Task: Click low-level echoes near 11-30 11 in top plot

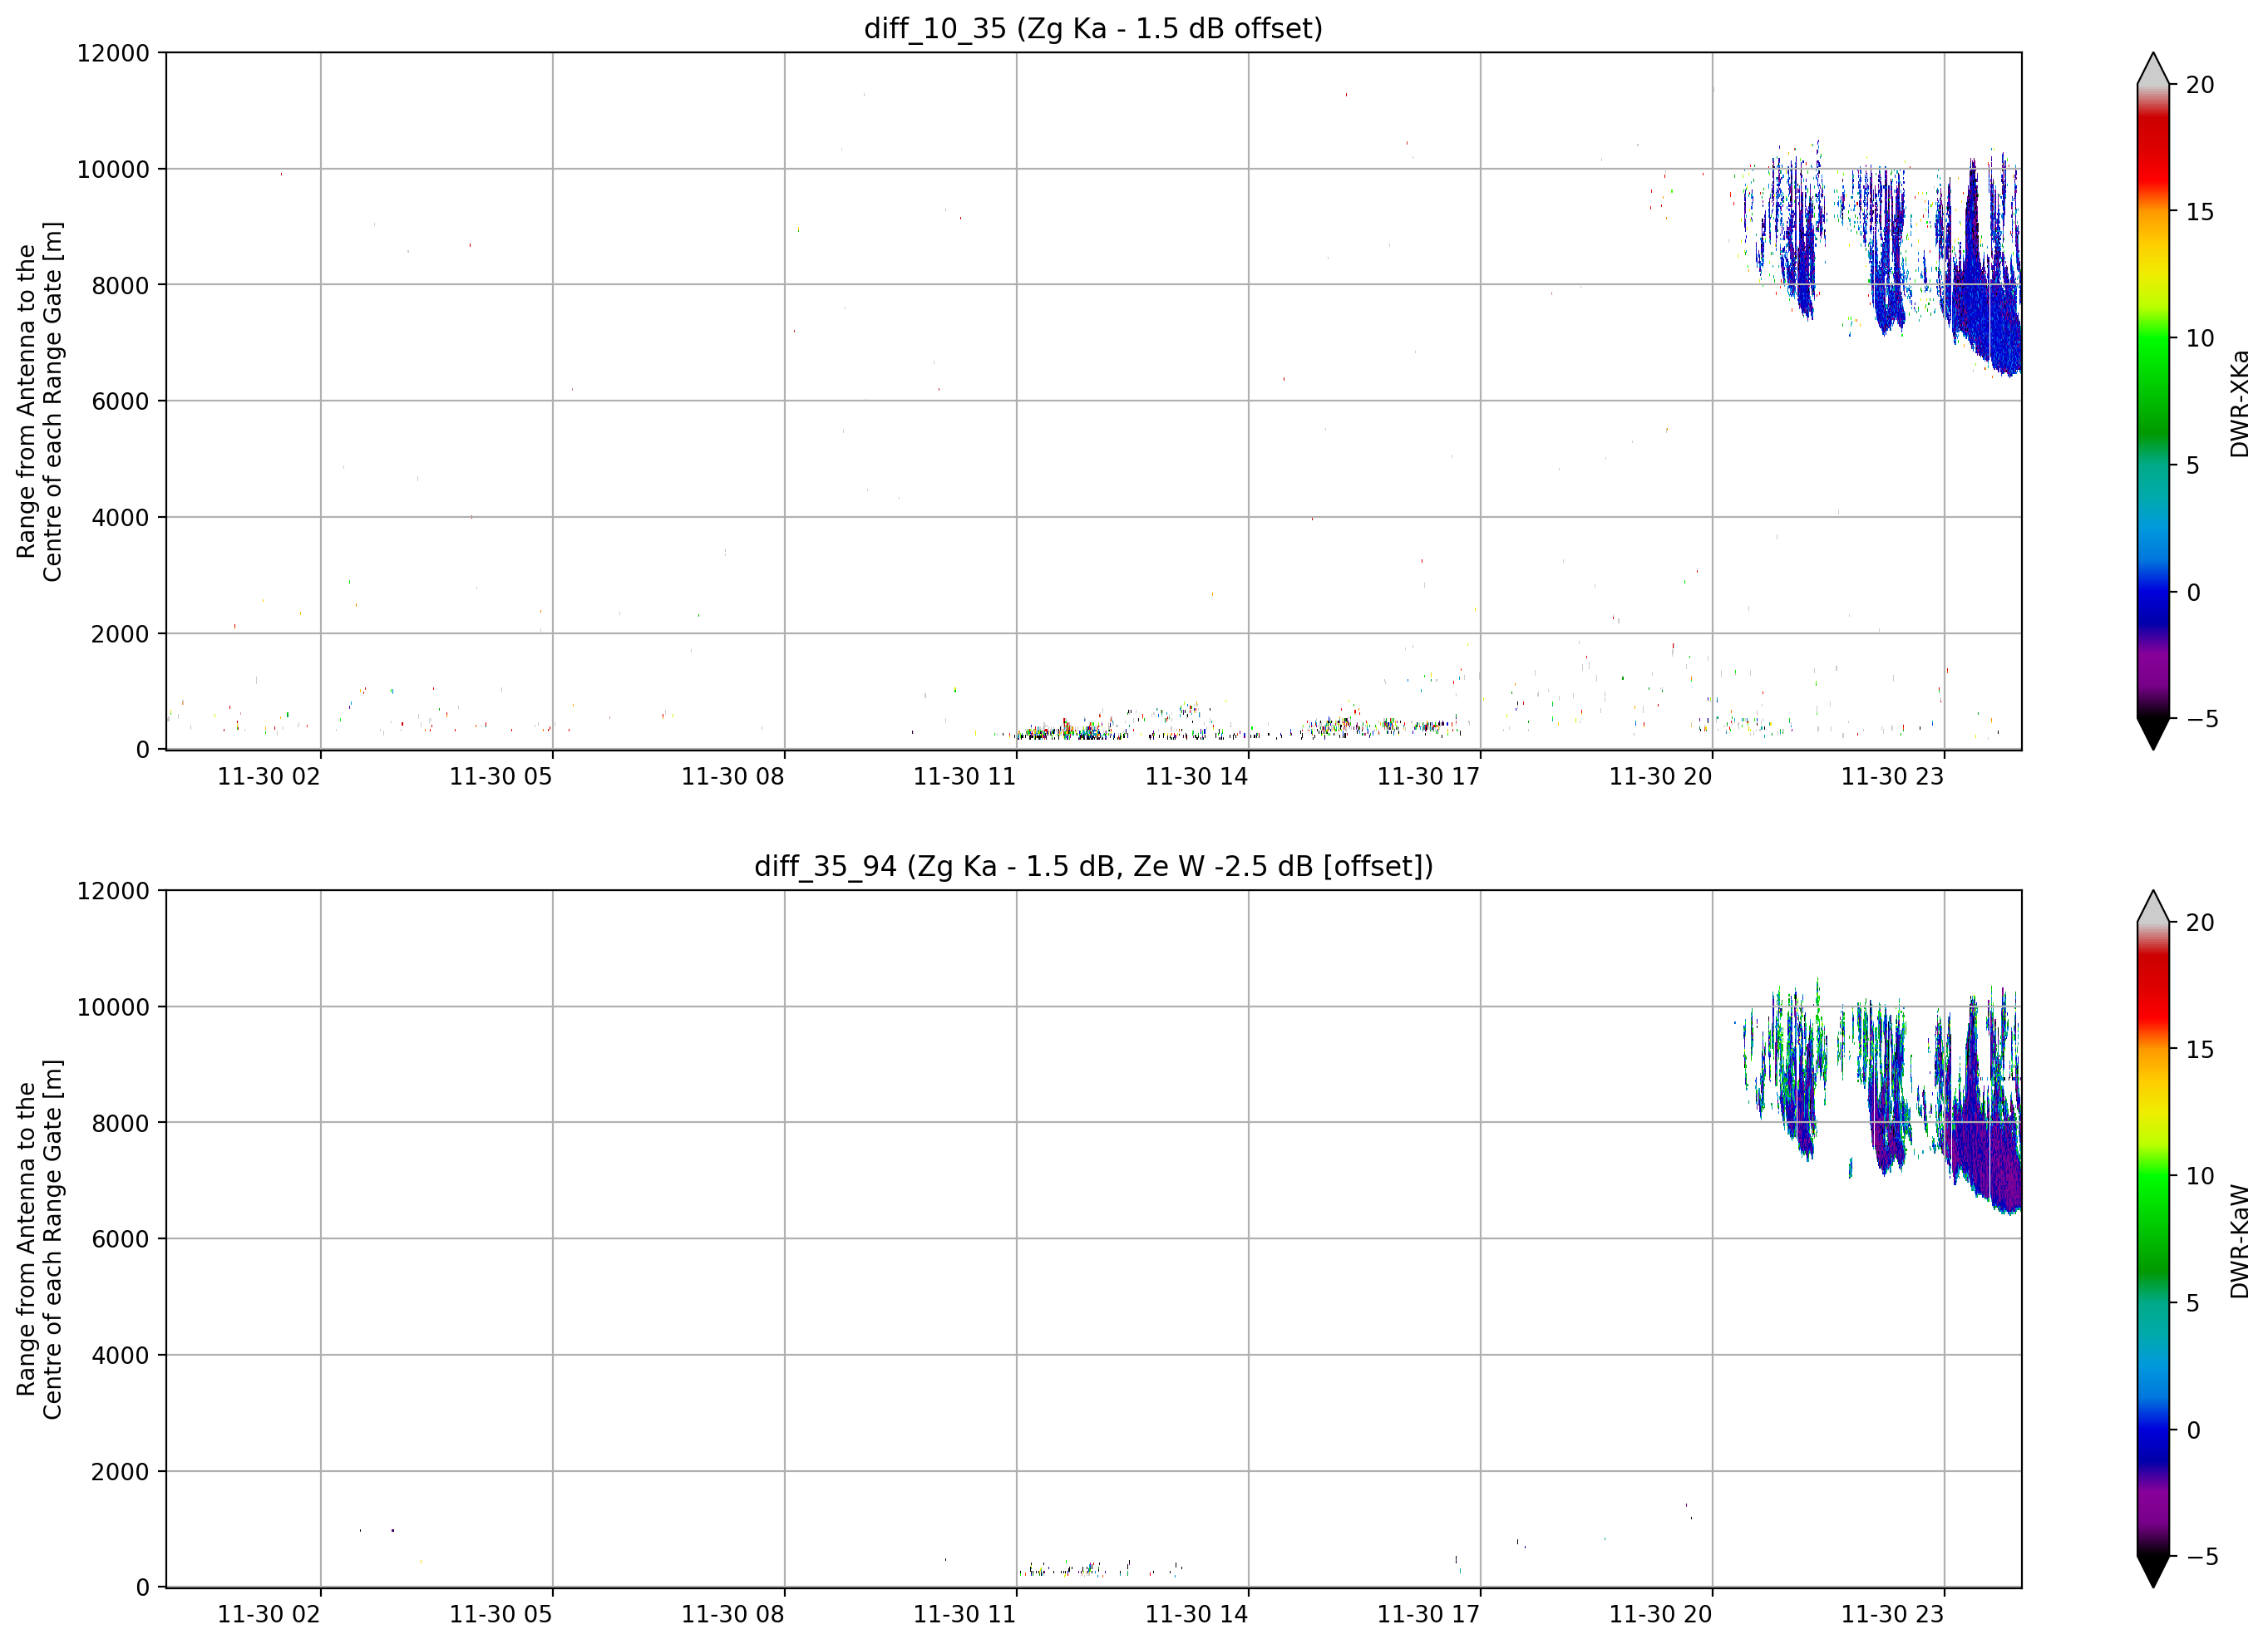Action: point(1075,731)
